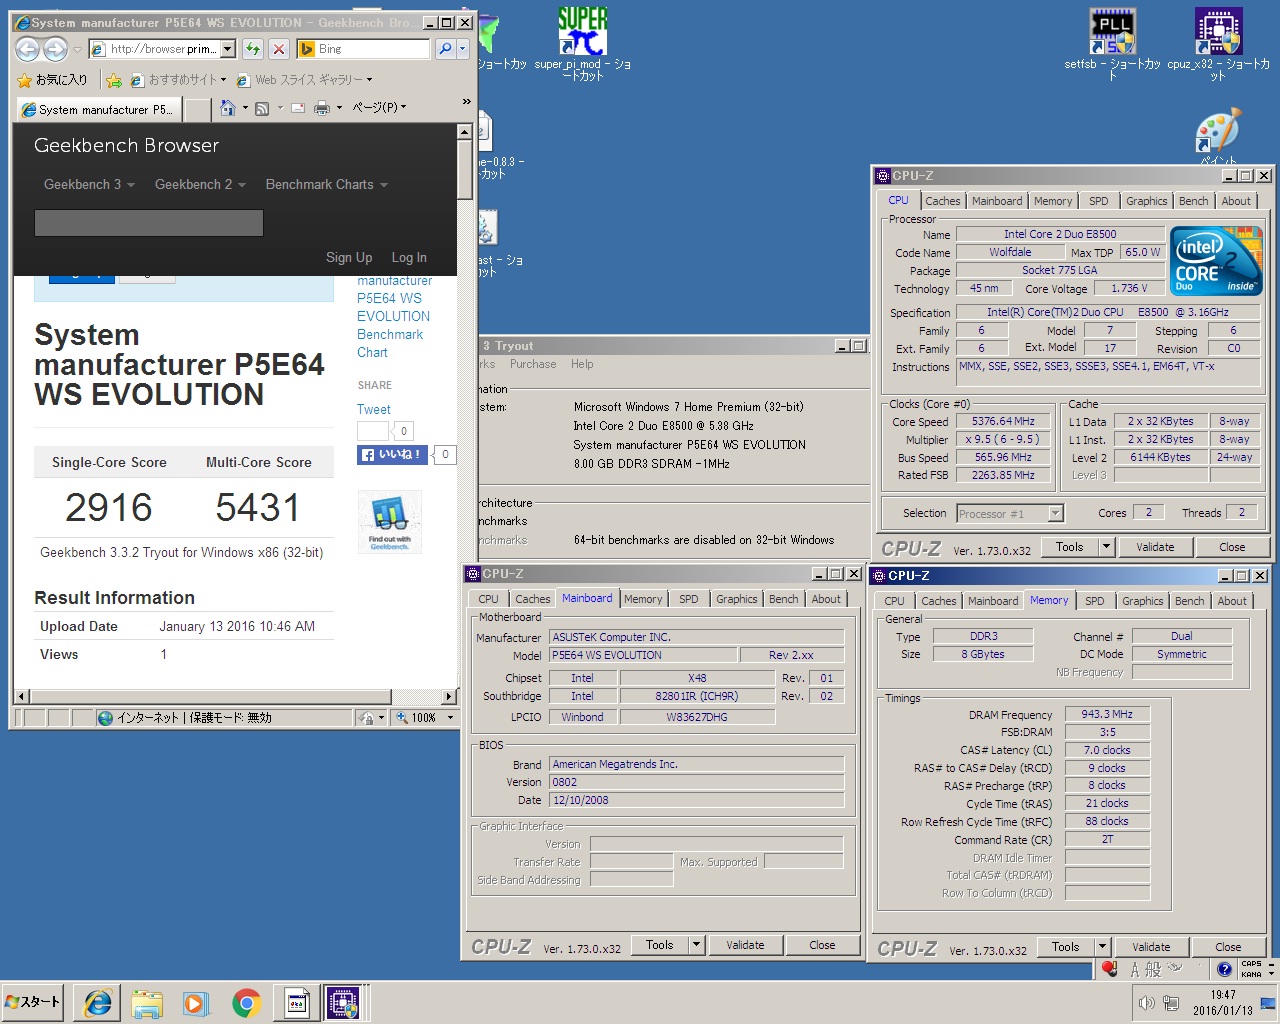Image resolution: width=1280 pixels, height=1024 pixels.
Task: Open Bench tab in CPU-Z CPU window
Action: (1193, 200)
